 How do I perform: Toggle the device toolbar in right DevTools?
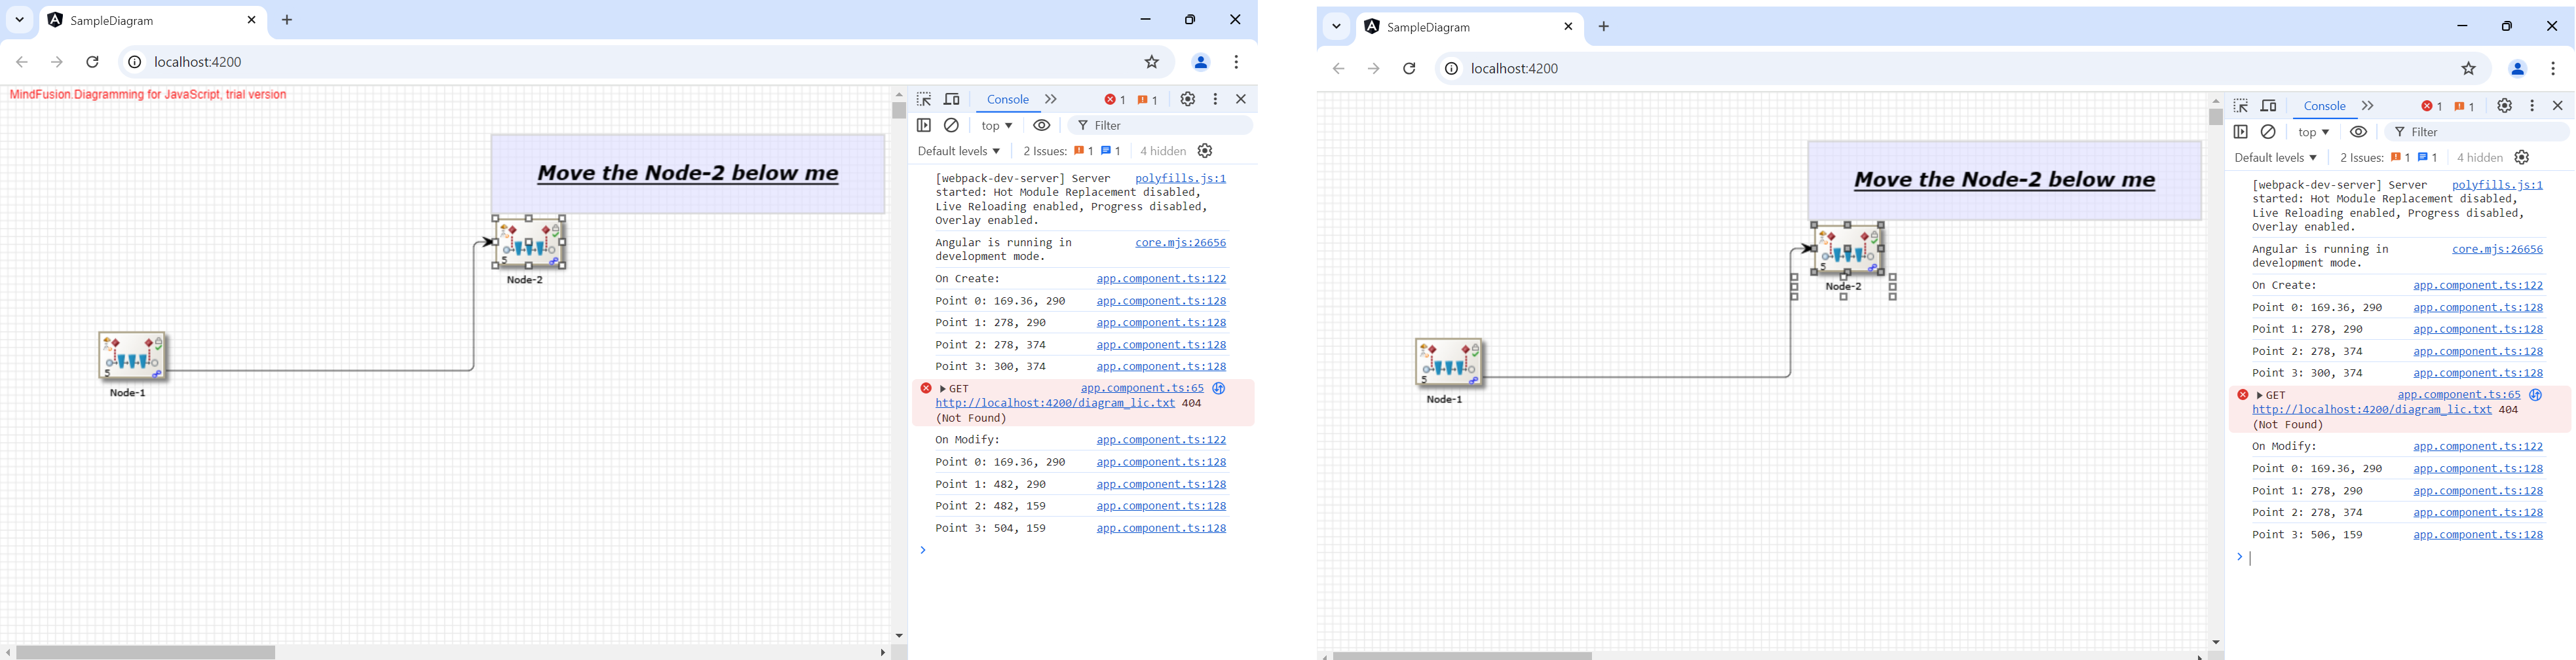(x=2269, y=106)
